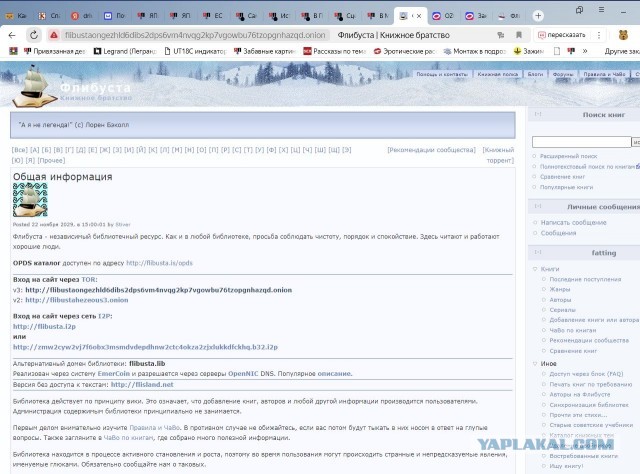
Task: Reload the page with refresh icon
Action: click(34, 35)
